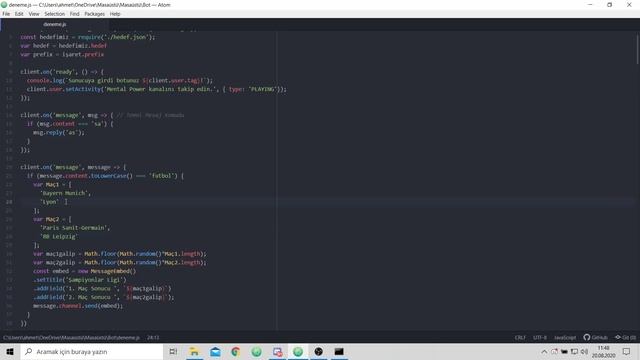Click the setTitle('Şampiyonlar Ligi') line
Image resolution: width=640 pixels, height=360 pixels.
click(x=80, y=280)
